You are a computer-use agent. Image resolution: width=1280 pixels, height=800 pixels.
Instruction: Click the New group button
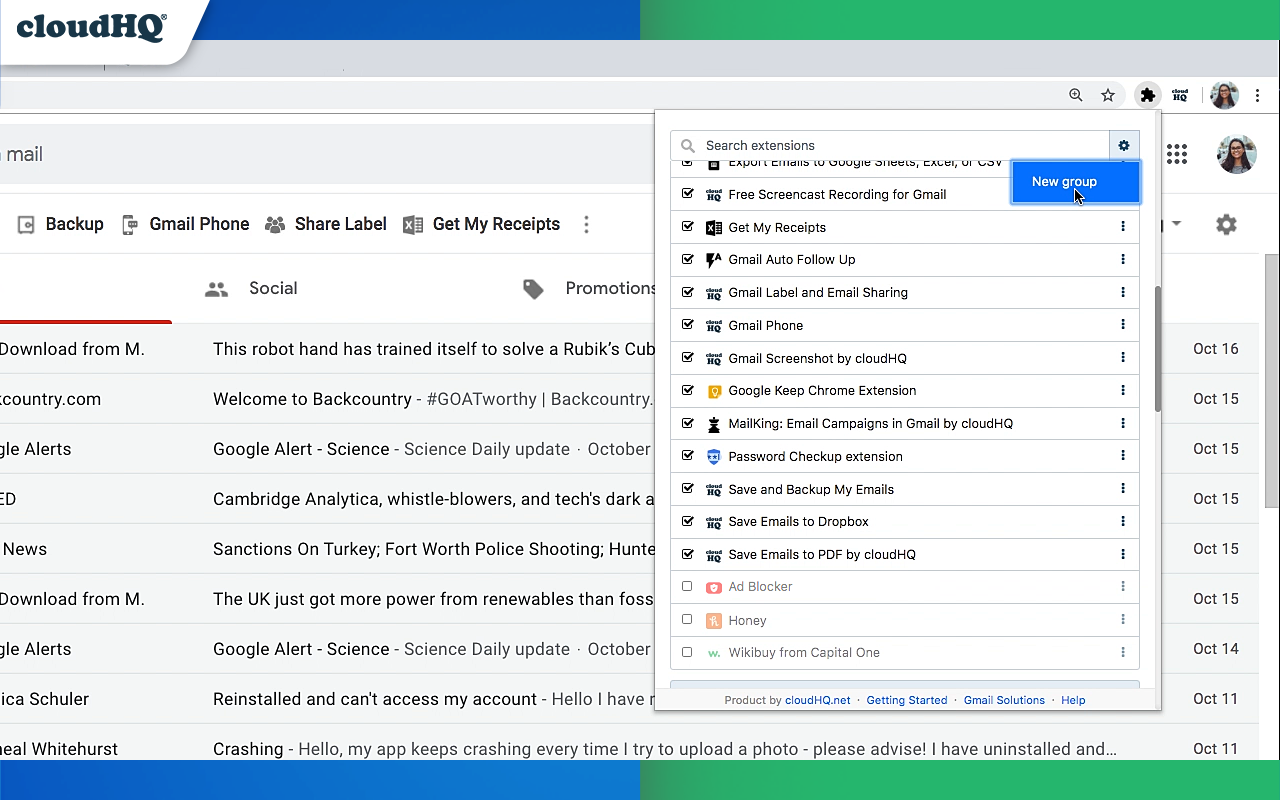coord(1063,182)
